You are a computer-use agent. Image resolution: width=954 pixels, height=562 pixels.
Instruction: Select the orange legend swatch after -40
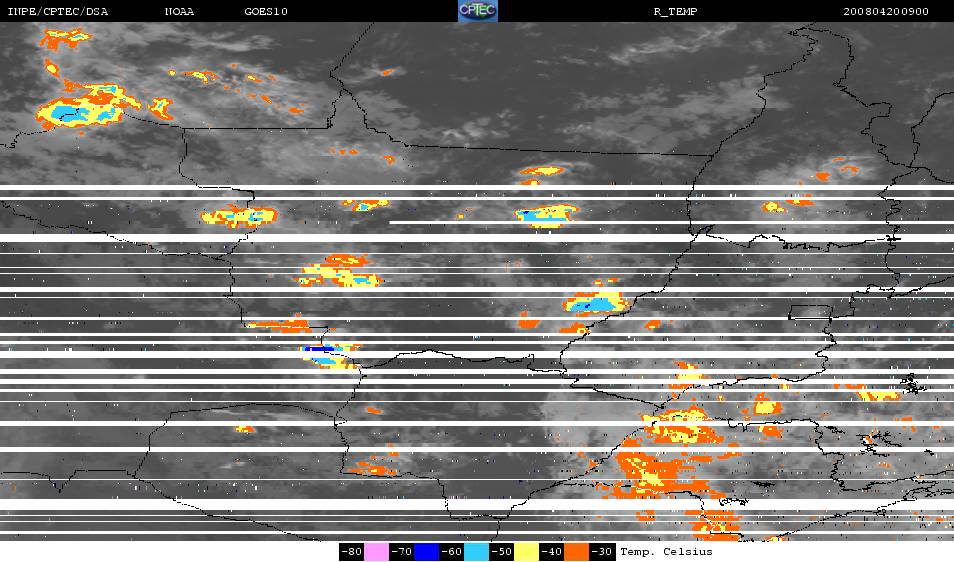pyautogui.click(x=576, y=552)
